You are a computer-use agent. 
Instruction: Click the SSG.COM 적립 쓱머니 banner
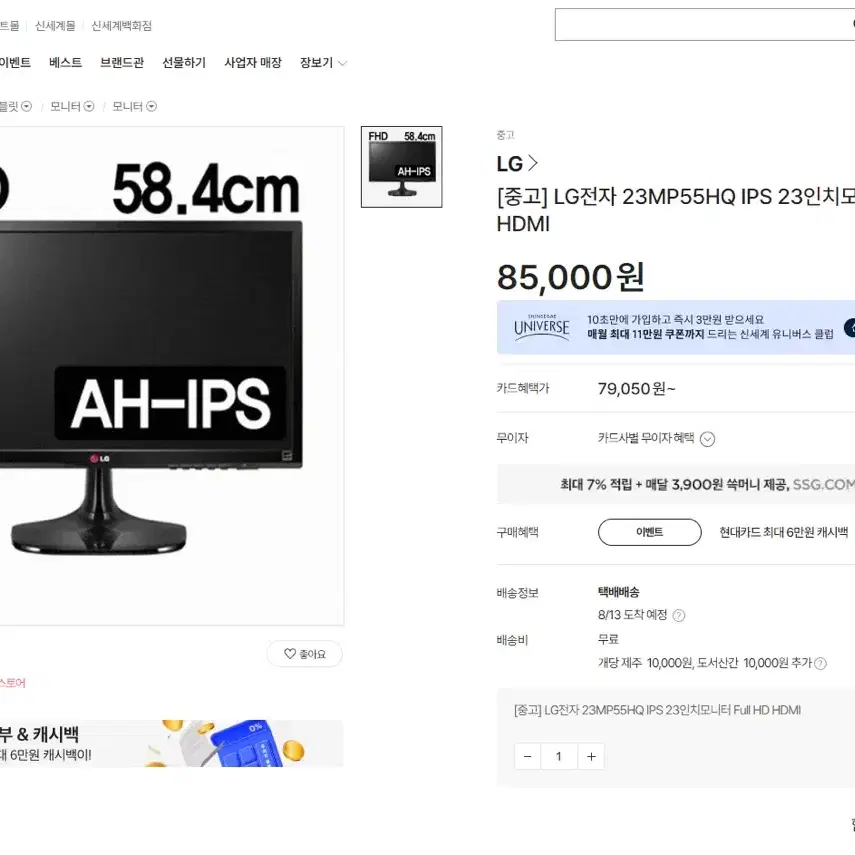click(x=676, y=484)
